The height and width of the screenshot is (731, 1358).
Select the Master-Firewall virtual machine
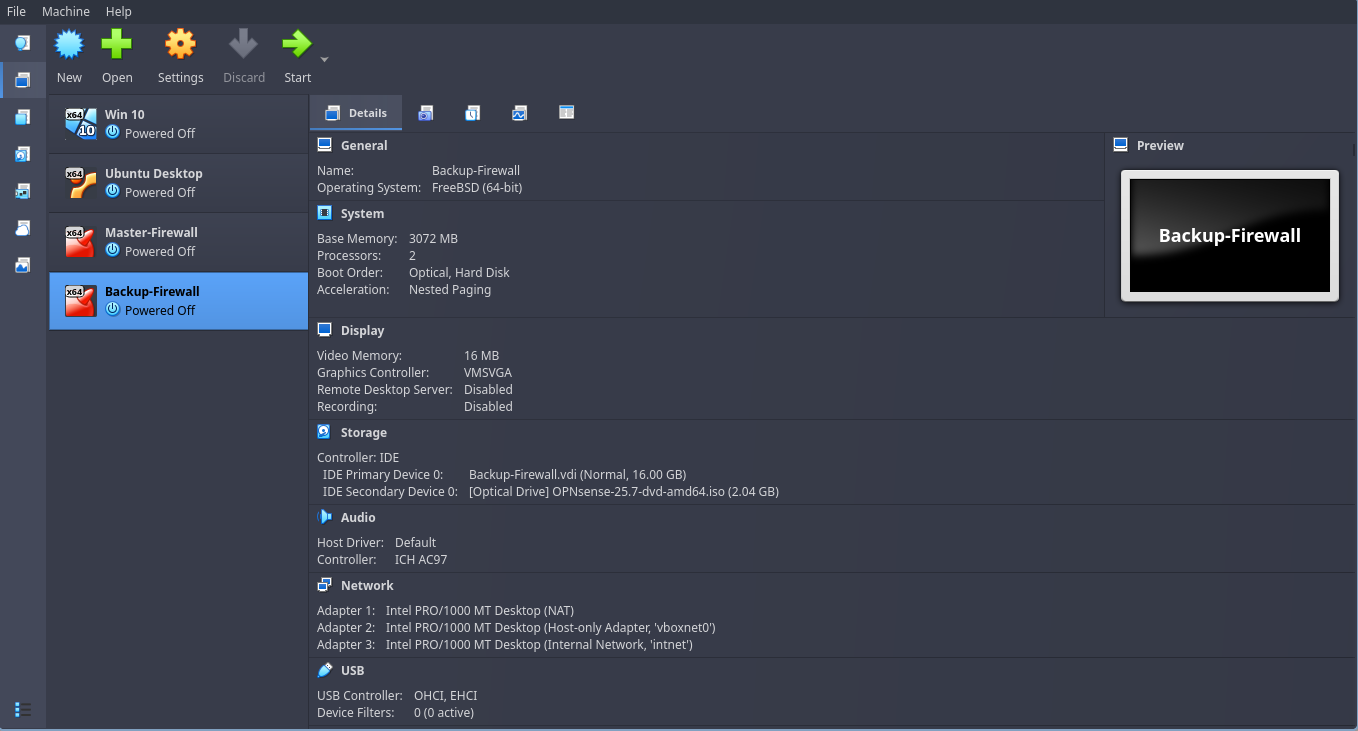point(178,242)
